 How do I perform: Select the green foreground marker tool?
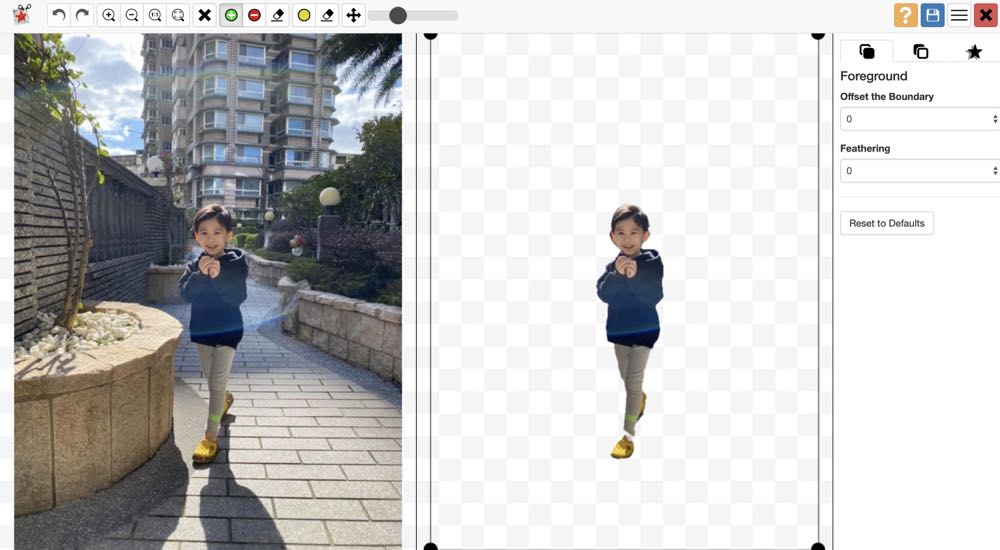click(232, 15)
